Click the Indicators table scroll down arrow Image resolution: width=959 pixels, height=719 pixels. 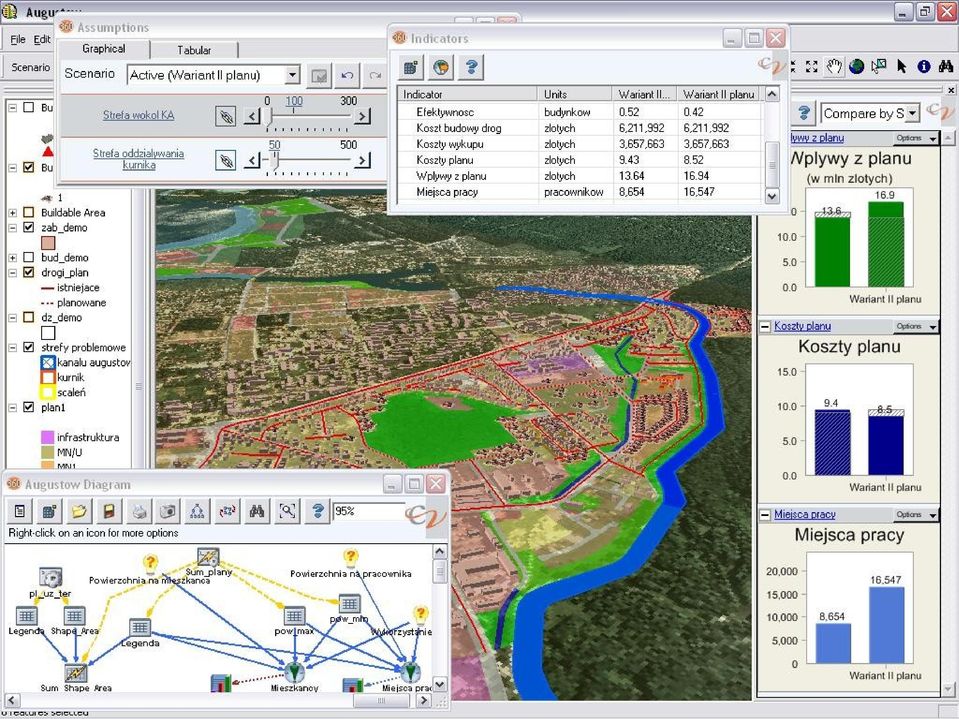tap(772, 196)
